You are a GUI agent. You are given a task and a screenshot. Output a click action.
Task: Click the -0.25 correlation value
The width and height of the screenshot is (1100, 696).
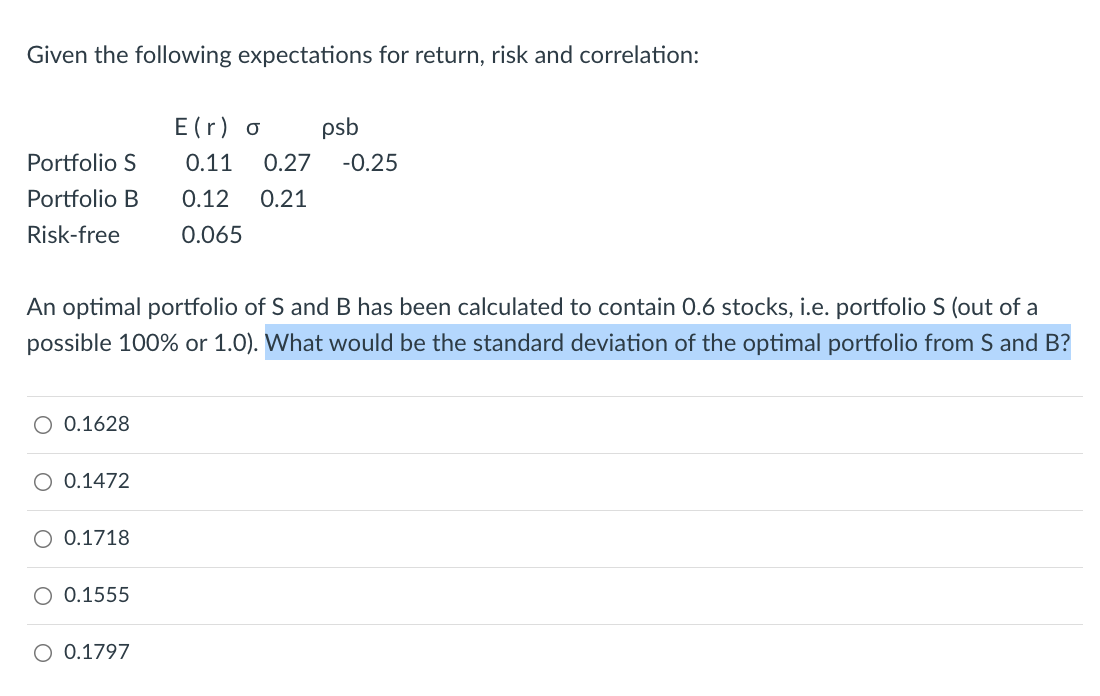371,163
